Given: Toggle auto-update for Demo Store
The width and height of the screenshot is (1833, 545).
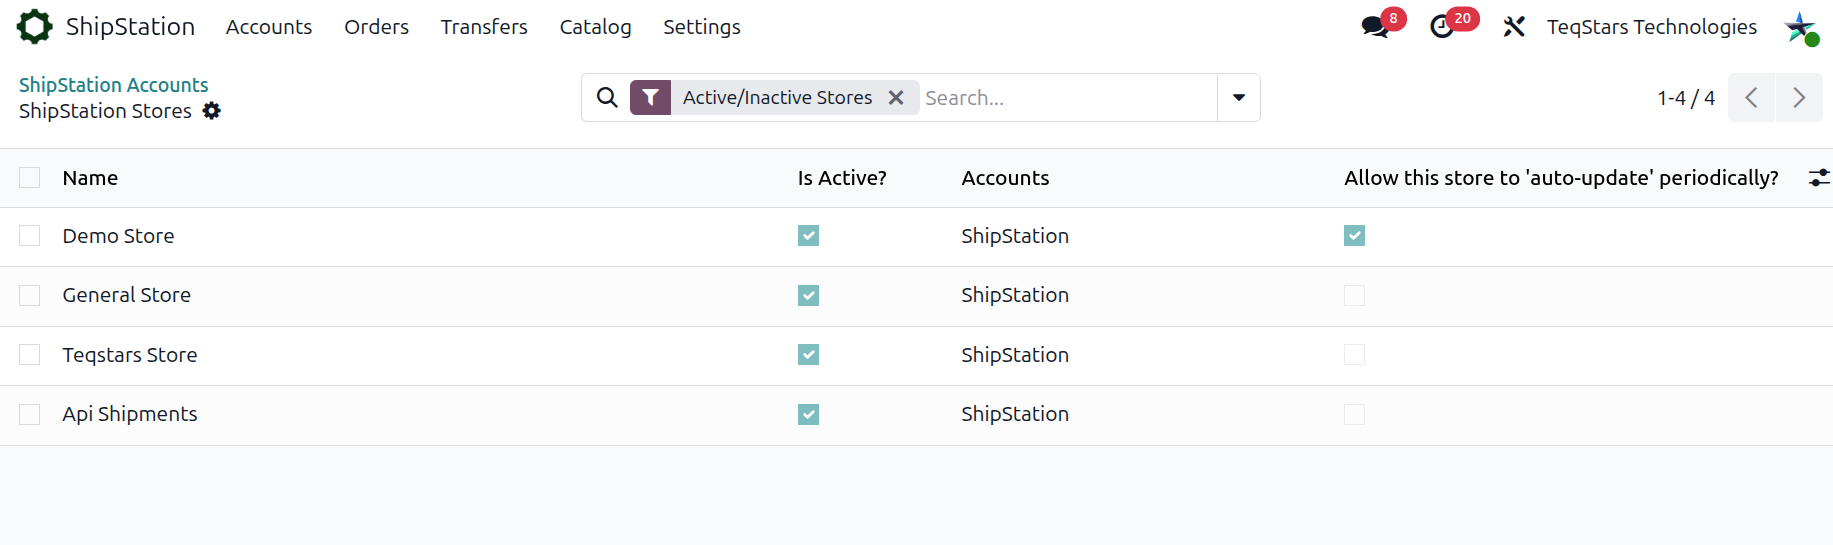Looking at the screenshot, I should [x=1354, y=236].
